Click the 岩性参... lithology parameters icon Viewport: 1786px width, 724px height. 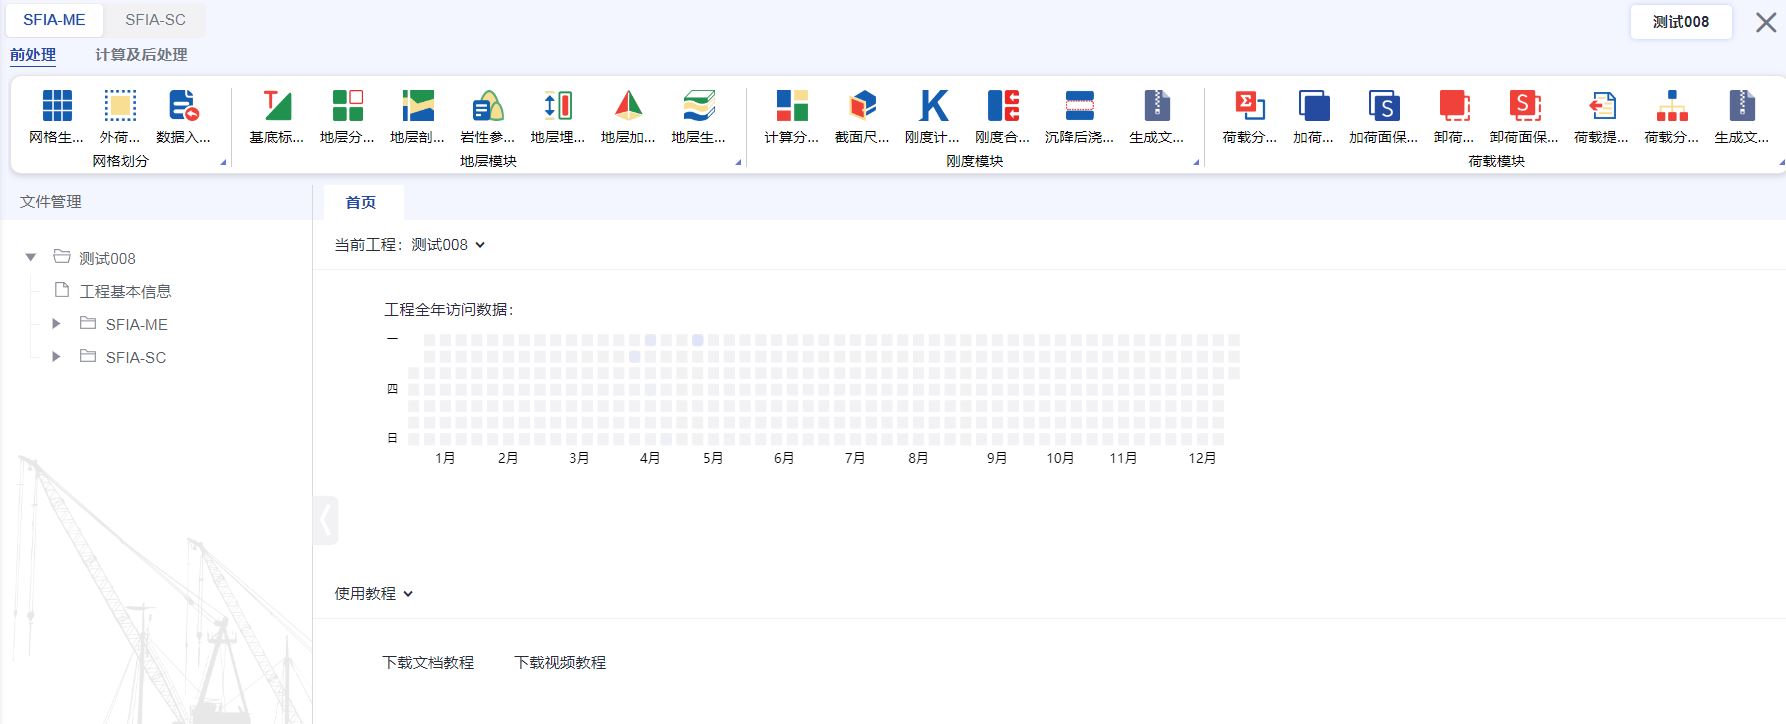point(487,106)
